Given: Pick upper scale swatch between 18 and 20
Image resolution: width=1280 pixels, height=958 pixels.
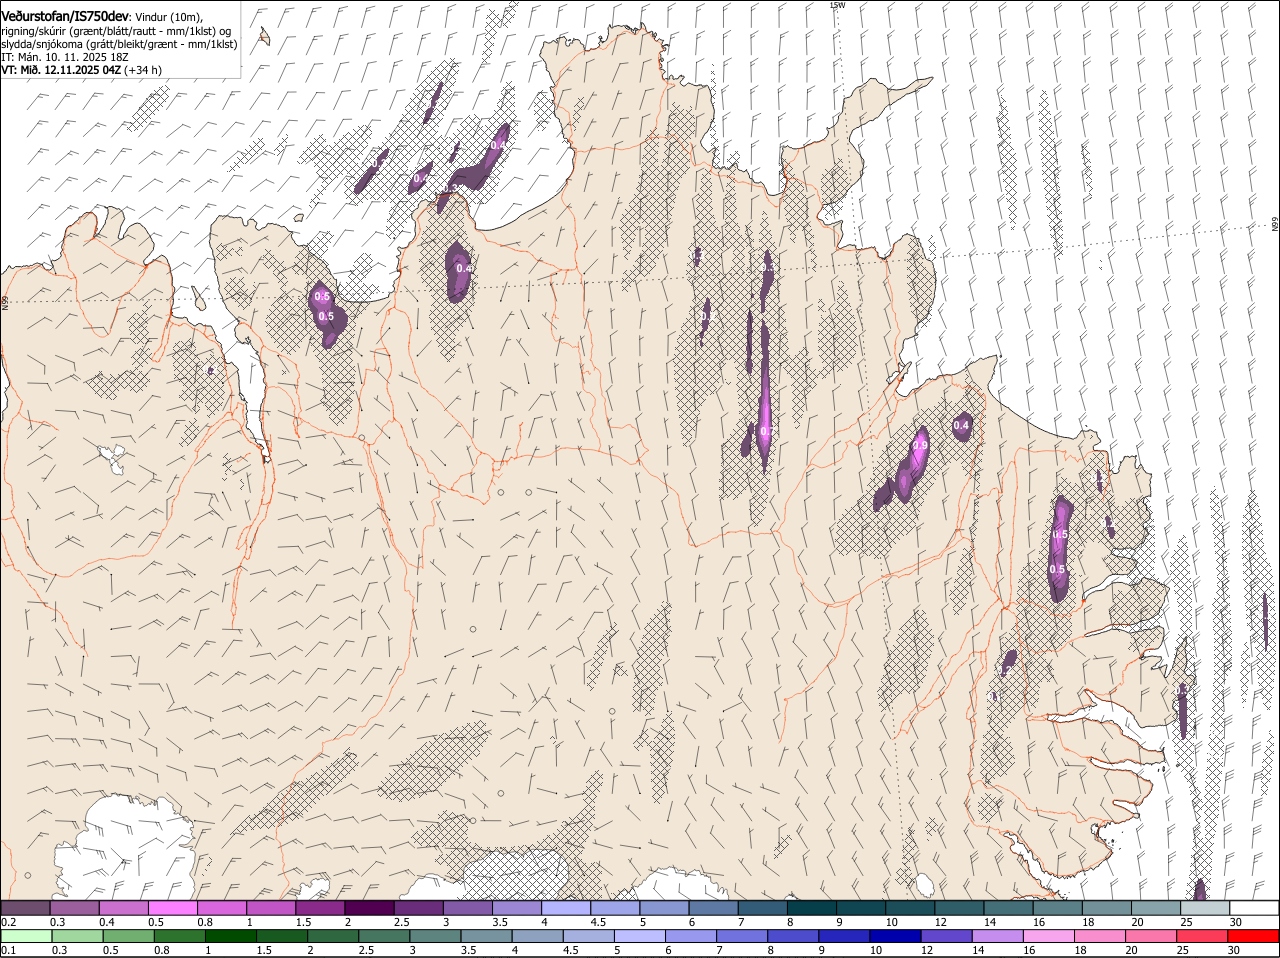Looking at the screenshot, I should (1106, 908).
